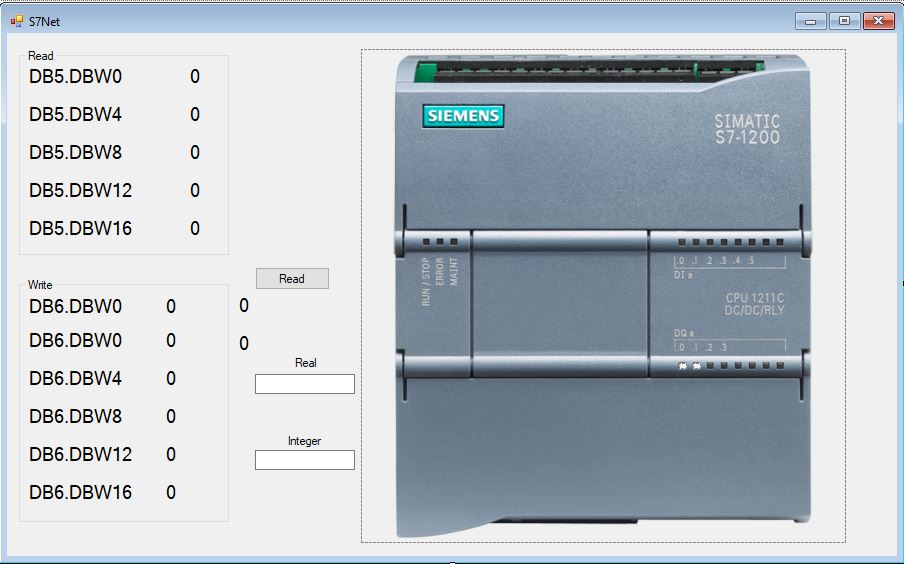Select the DB5.DBW4 label
Screen dimensions: 904x564
76,115
